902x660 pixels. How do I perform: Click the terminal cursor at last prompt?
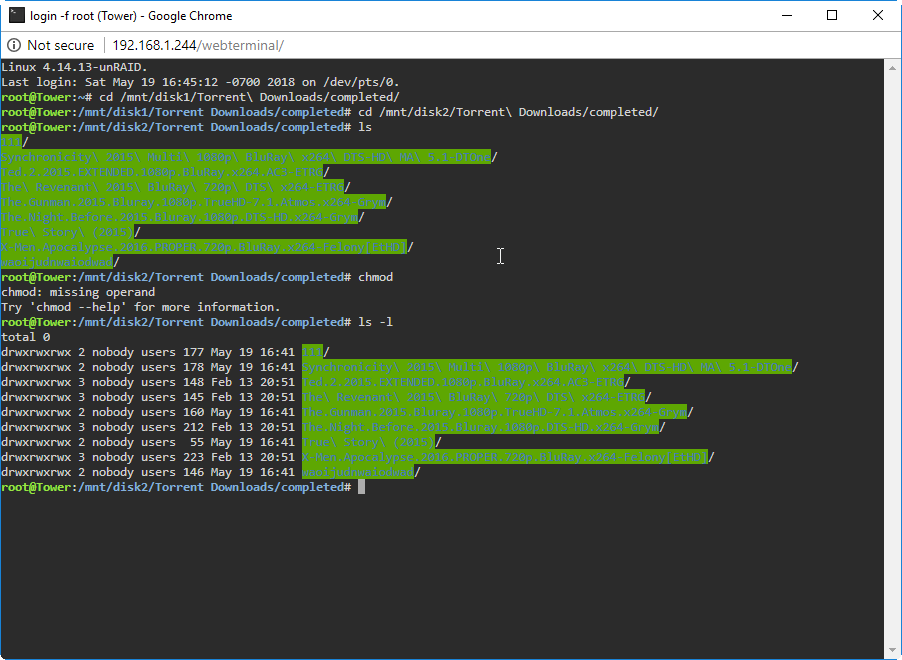point(361,487)
